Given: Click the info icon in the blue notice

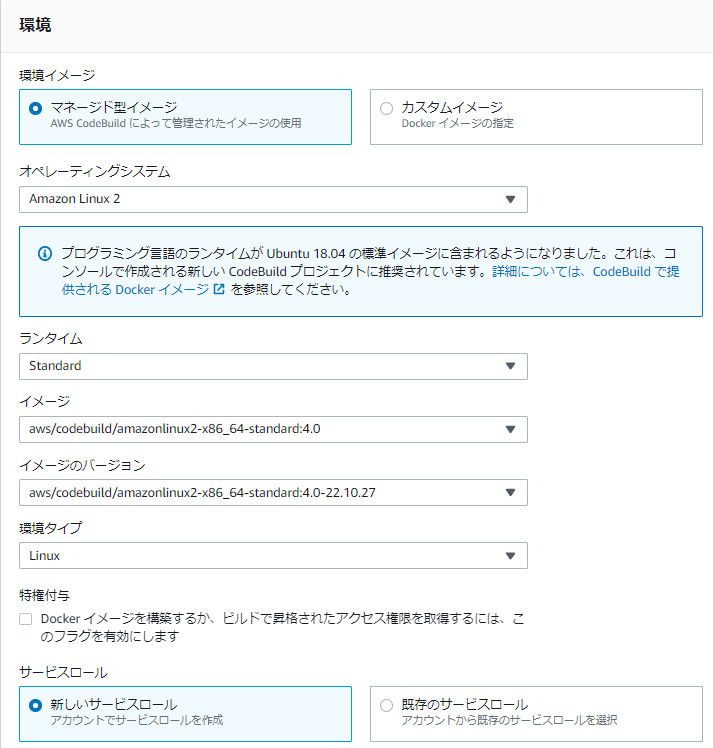Looking at the screenshot, I should [x=45, y=253].
